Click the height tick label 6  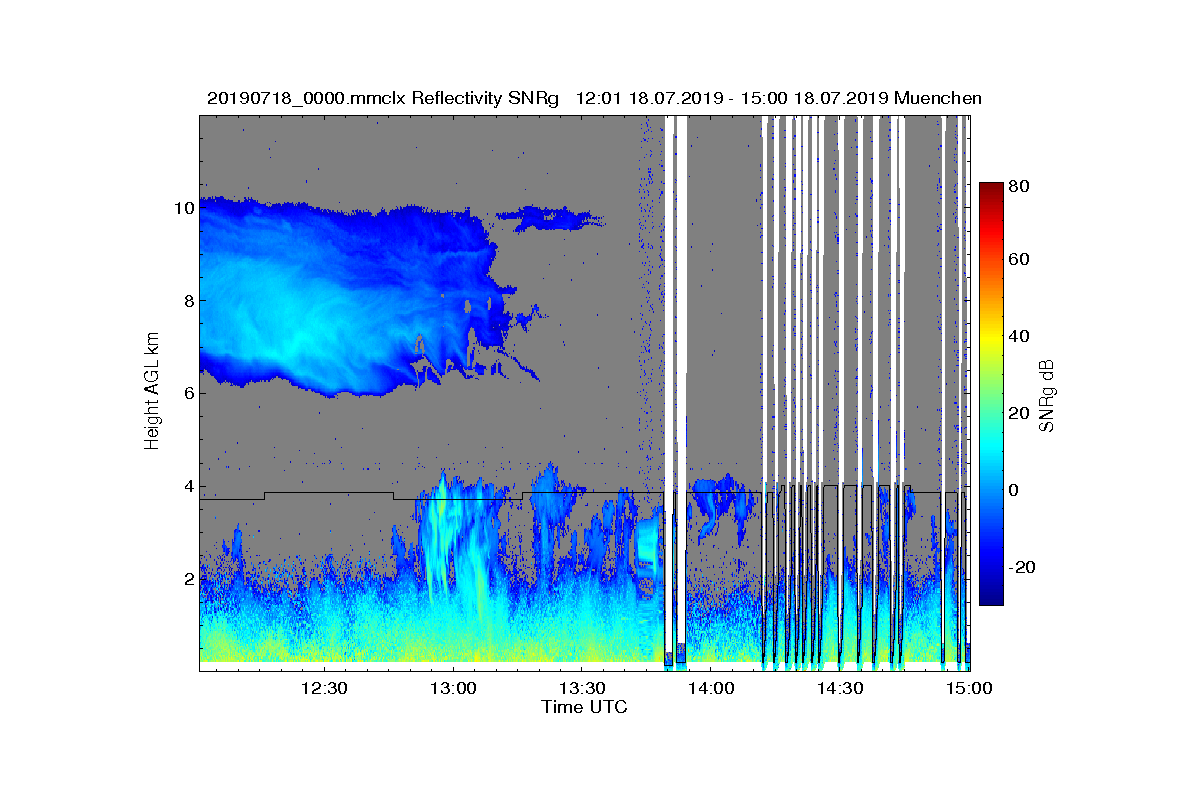187,393
